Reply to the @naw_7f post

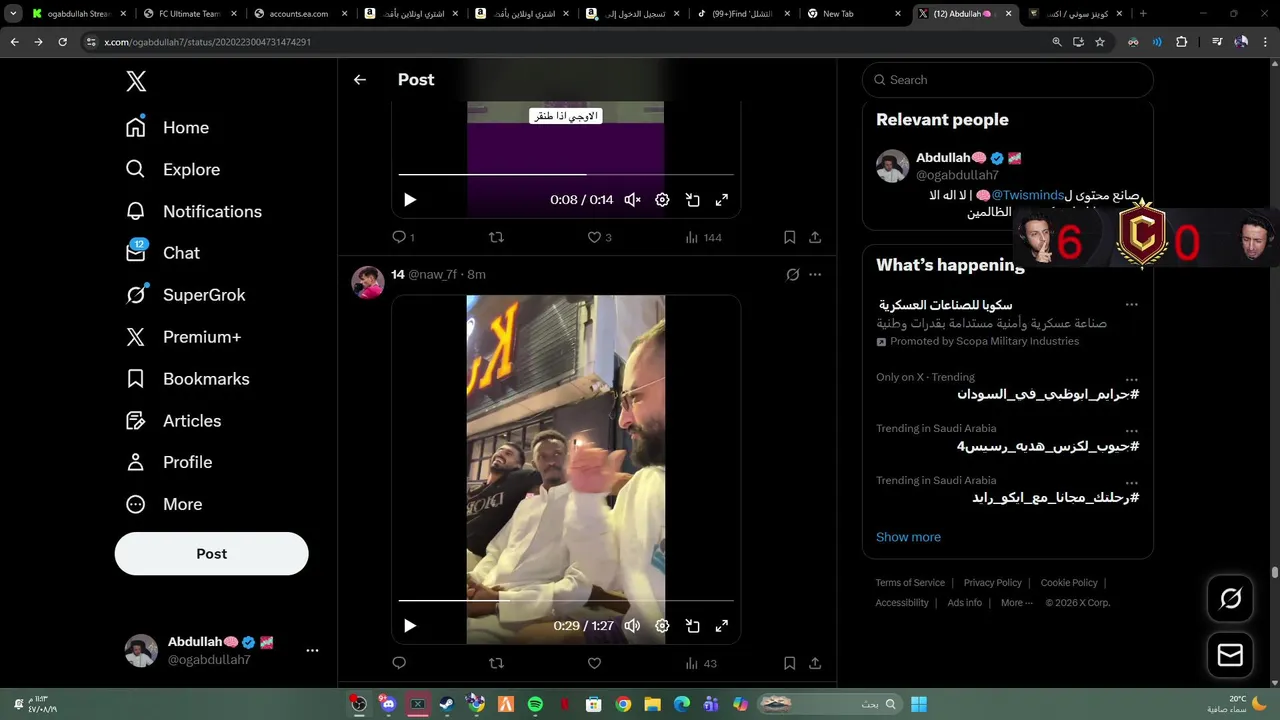pyautogui.click(x=399, y=663)
